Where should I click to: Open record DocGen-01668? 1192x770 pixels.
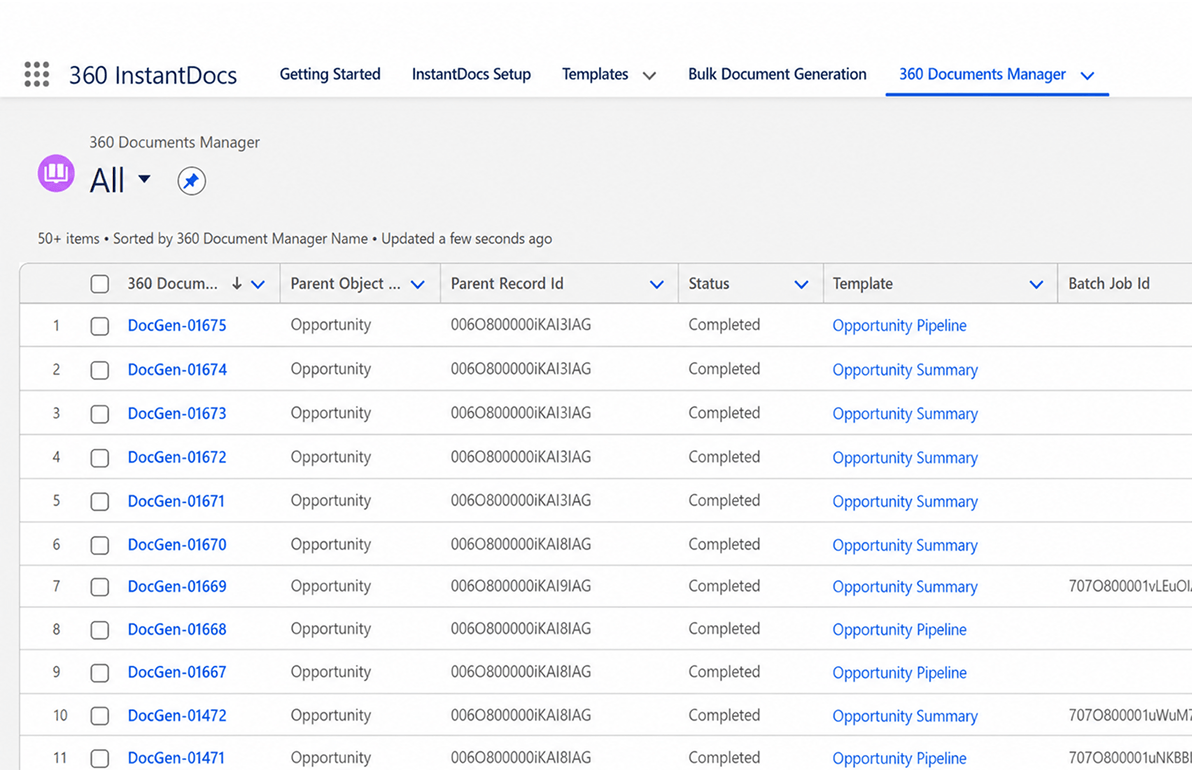[x=177, y=629]
